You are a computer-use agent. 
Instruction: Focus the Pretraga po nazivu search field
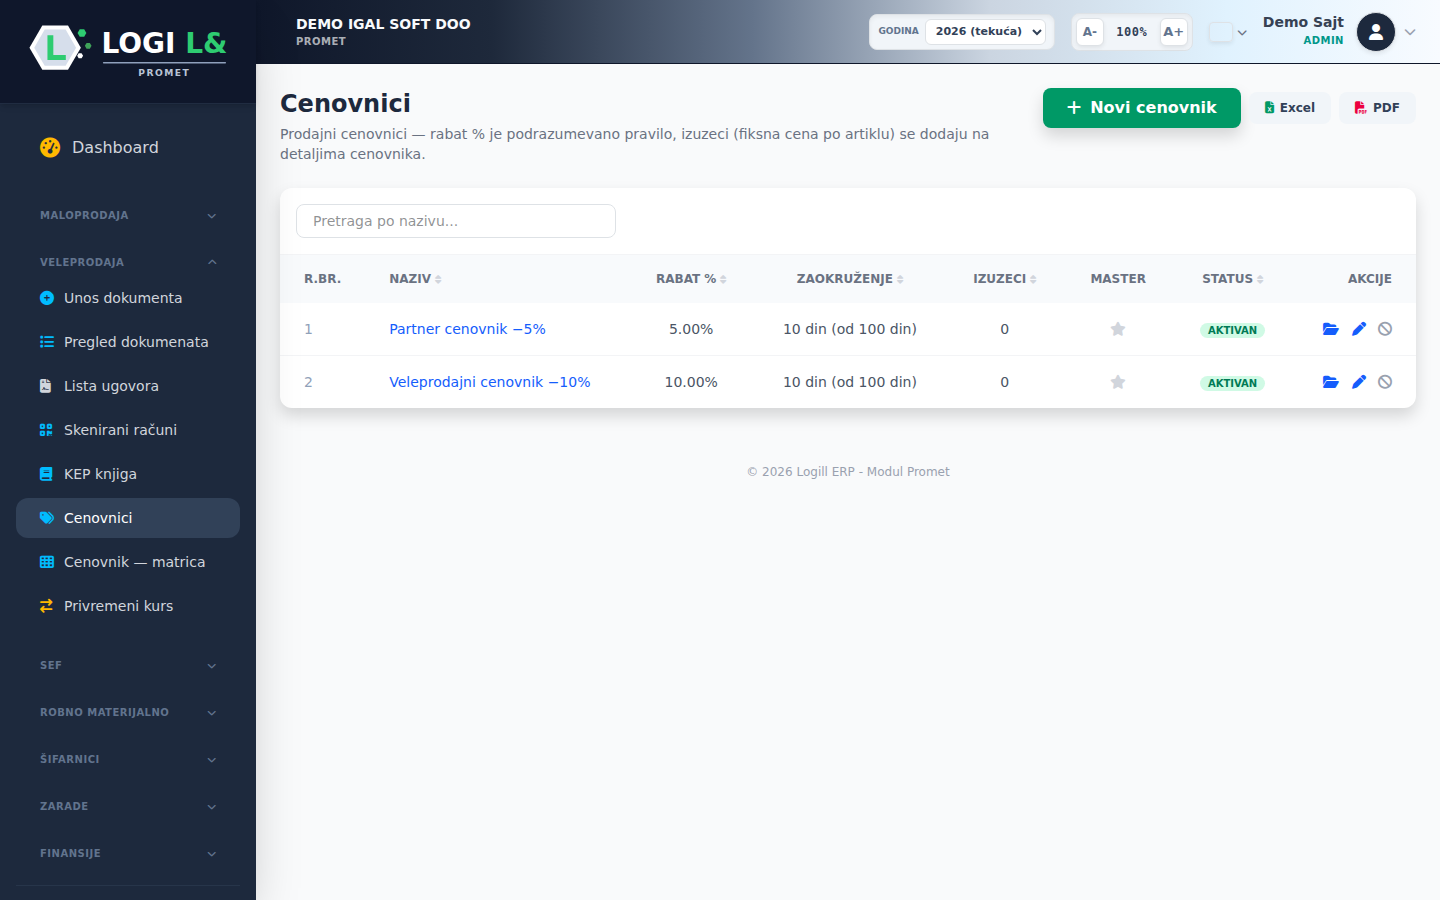[456, 221]
